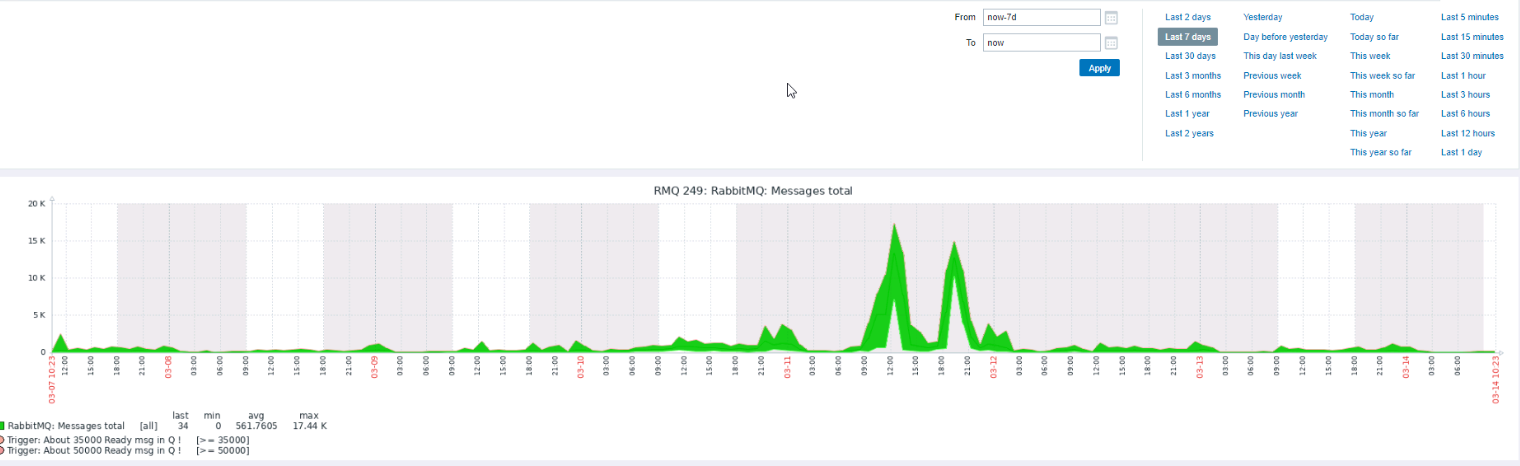Pick This year so far range

pyautogui.click(x=1381, y=153)
